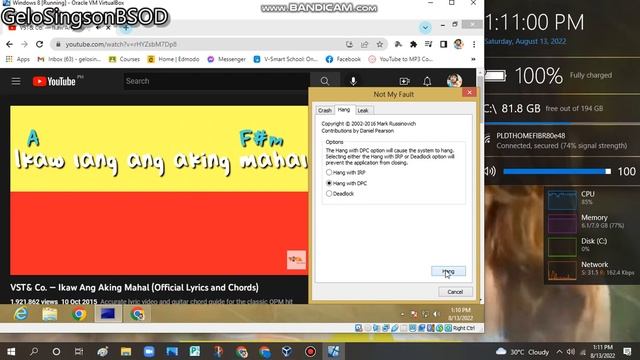This screenshot has height=360, width=640.
Task: Open Chrome in the Windows 8 taskbar
Action: [x=79, y=314]
